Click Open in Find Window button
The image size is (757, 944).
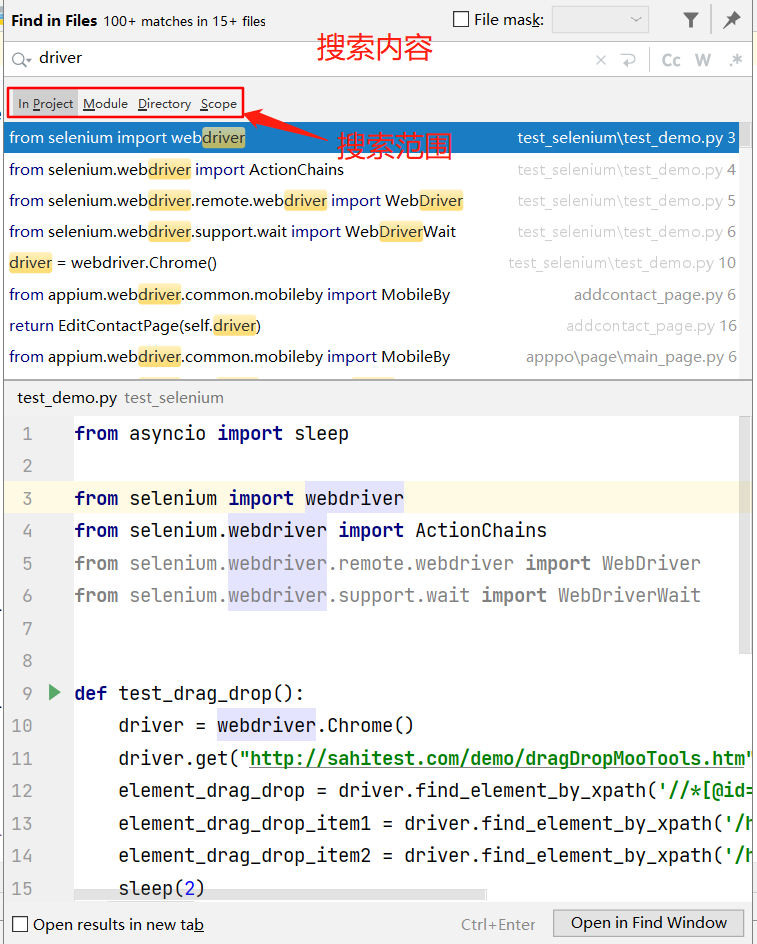(649, 923)
